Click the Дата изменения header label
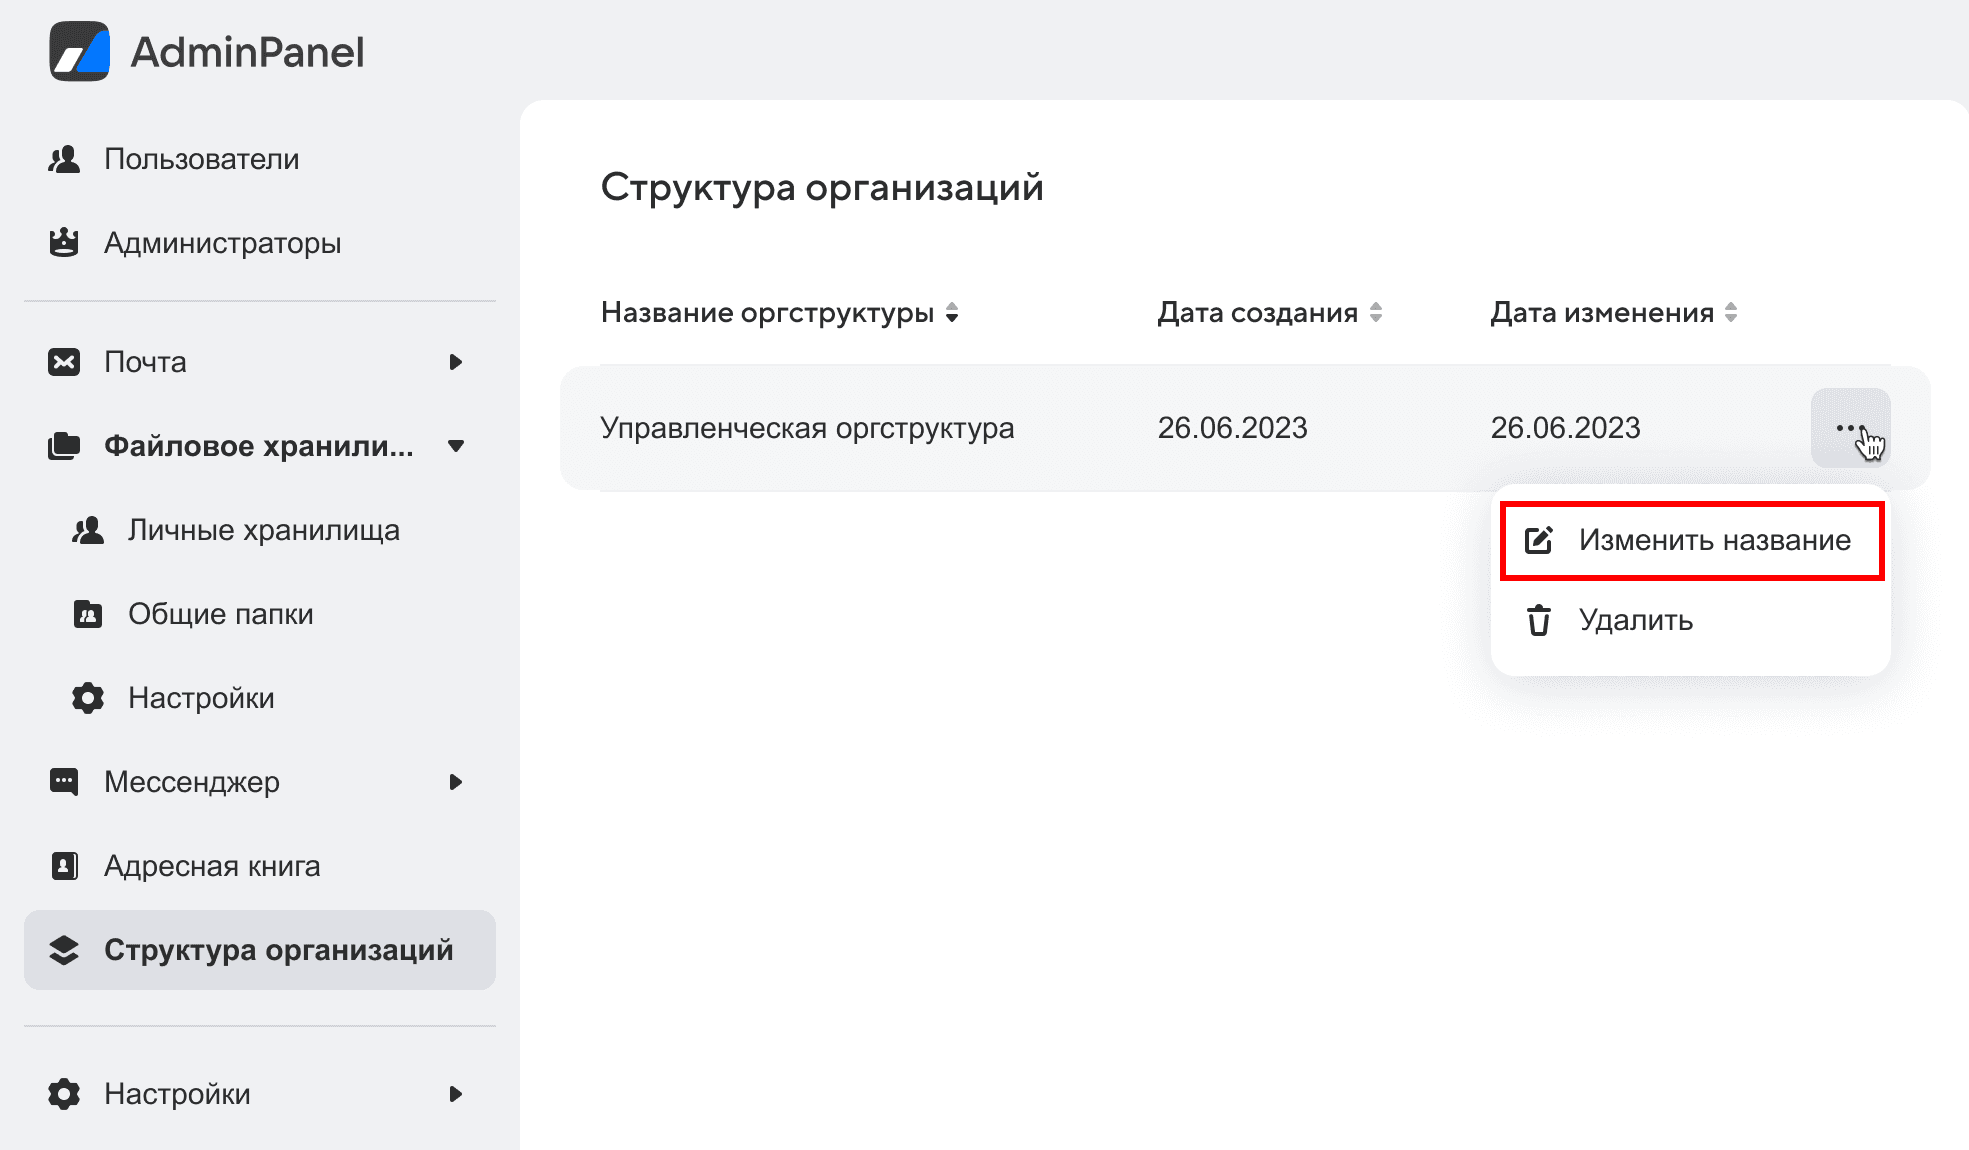Image resolution: width=1969 pixels, height=1150 pixels. (1602, 313)
